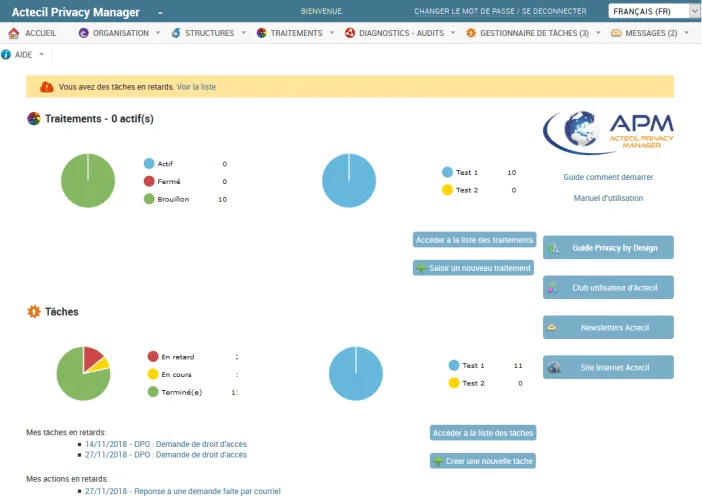Image resolution: width=702 pixels, height=500 pixels.
Task: Open Guide Privacy by Design button
Action: pos(608,248)
